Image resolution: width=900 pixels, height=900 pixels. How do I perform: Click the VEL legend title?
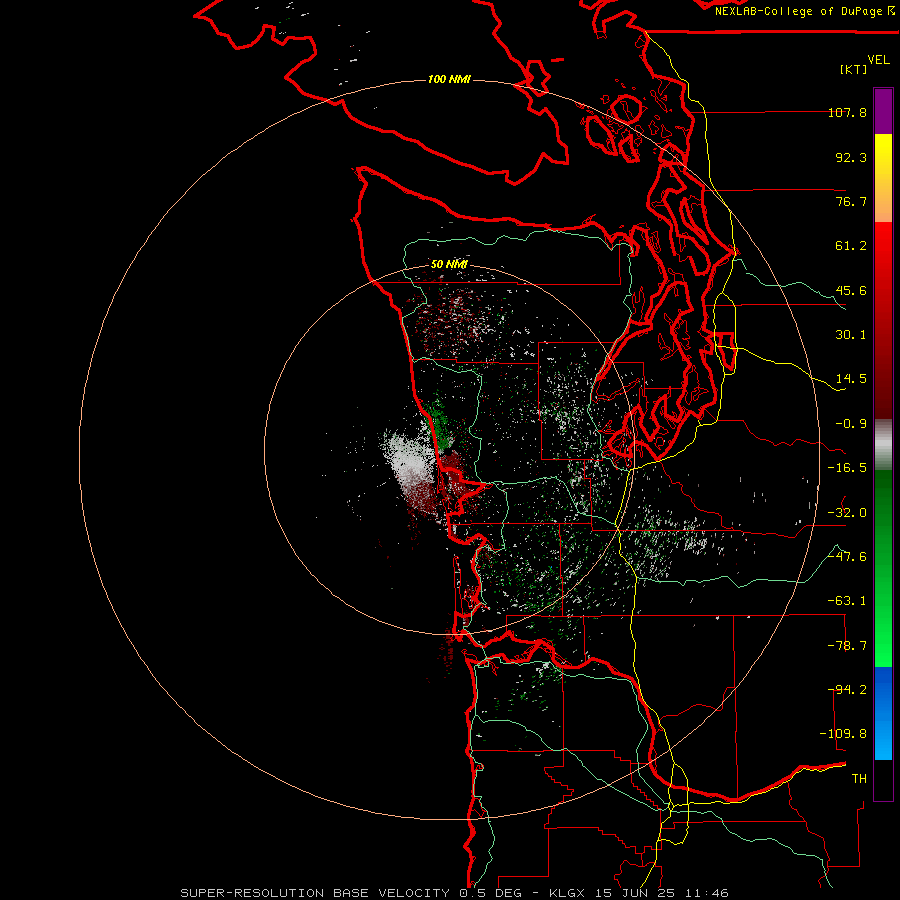(x=879, y=60)
